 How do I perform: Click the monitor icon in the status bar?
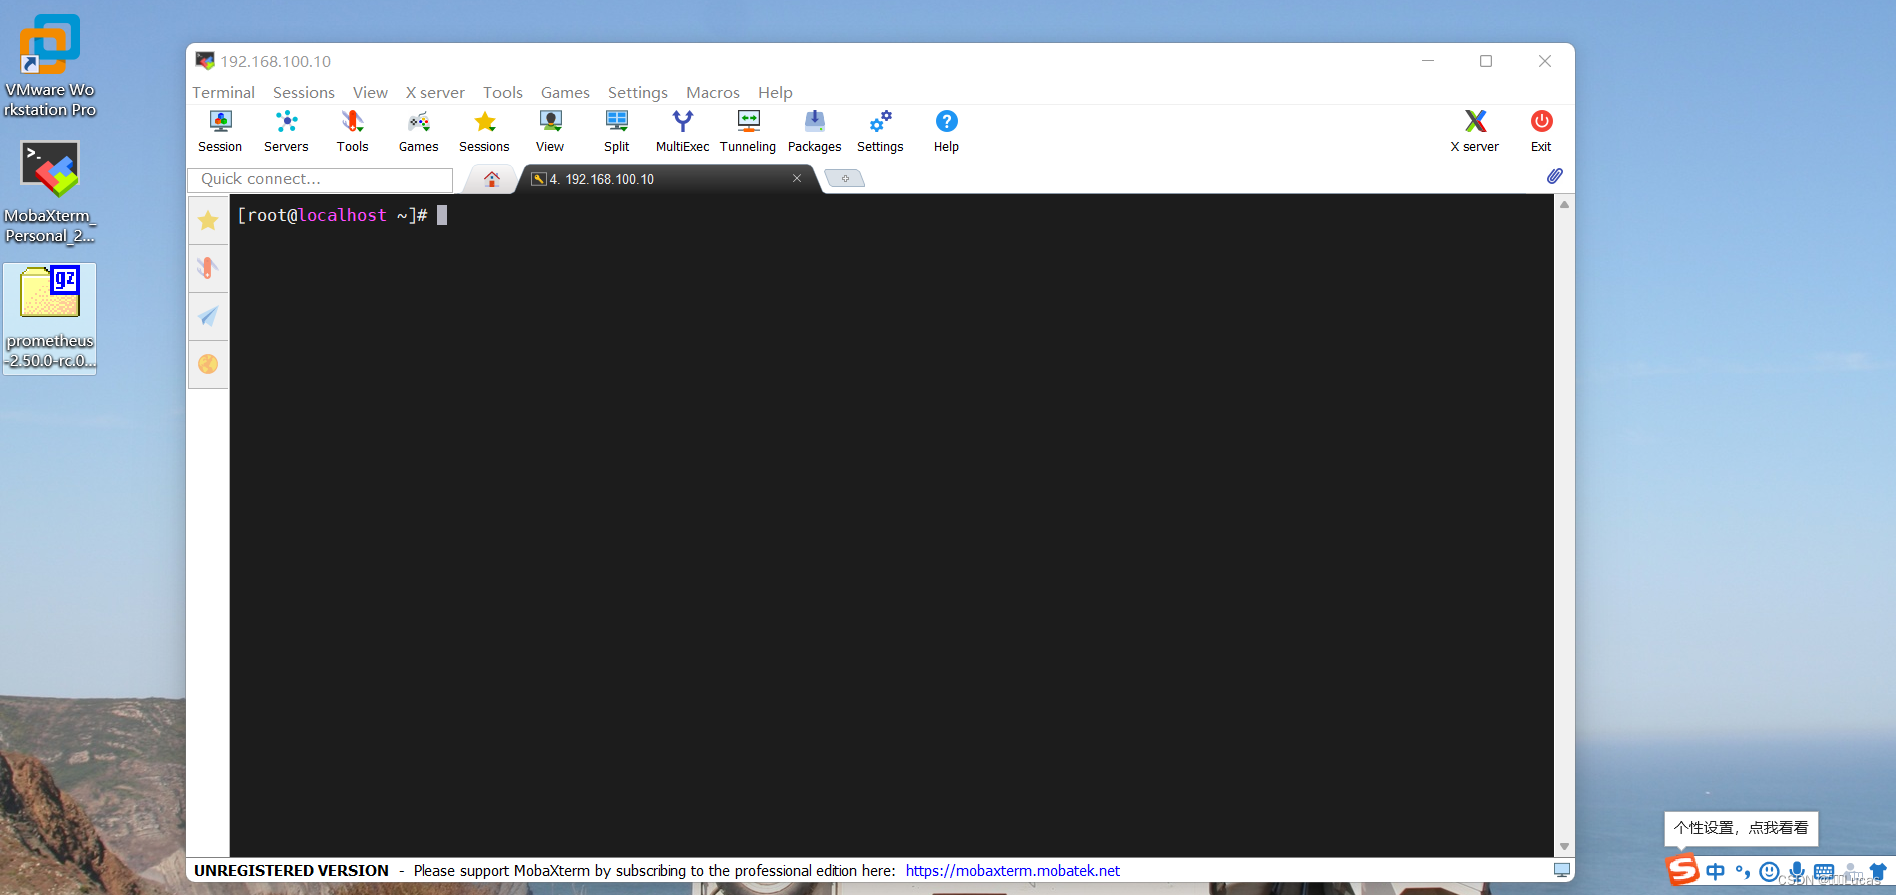[1562, 870]
